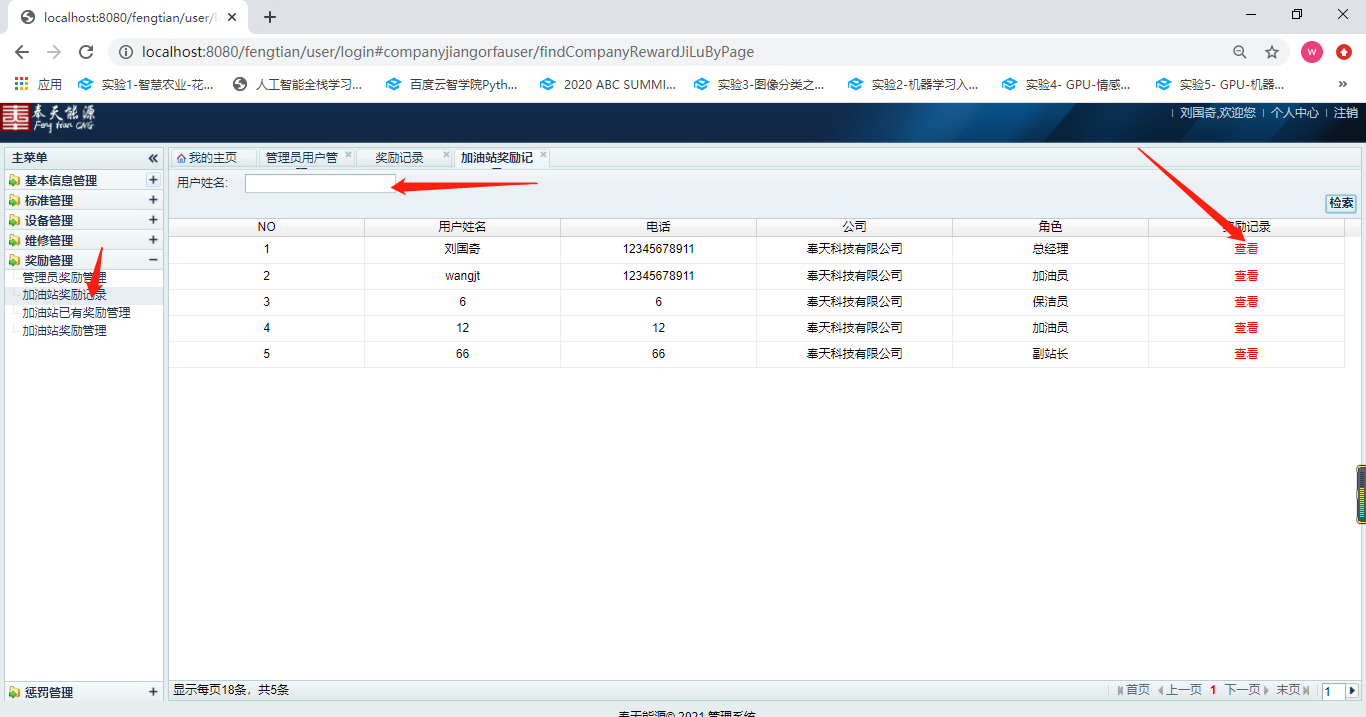The width and height of the screenshot is (1366, 717).
Task: Expand the 基本信息管理 menu section
Action: [x=153, y=180]
